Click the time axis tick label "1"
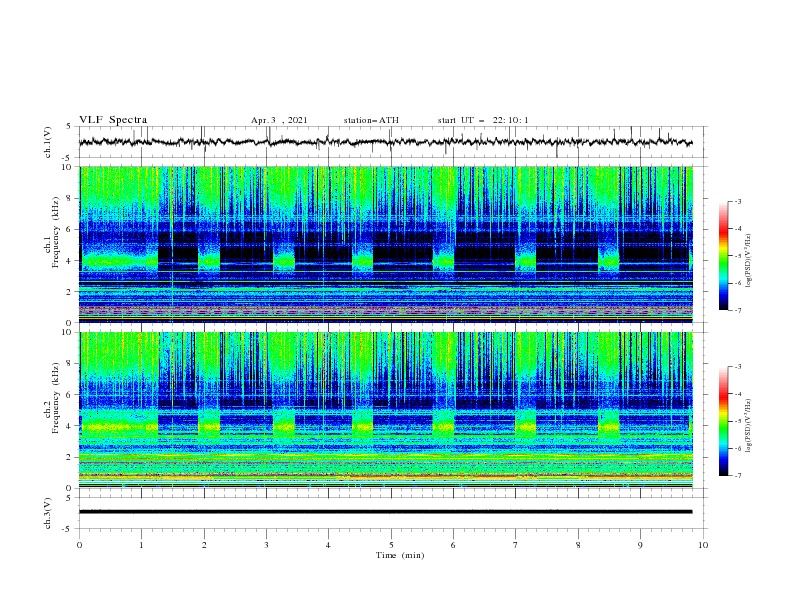The image size is (792, 612). click(x=141, y=545)
